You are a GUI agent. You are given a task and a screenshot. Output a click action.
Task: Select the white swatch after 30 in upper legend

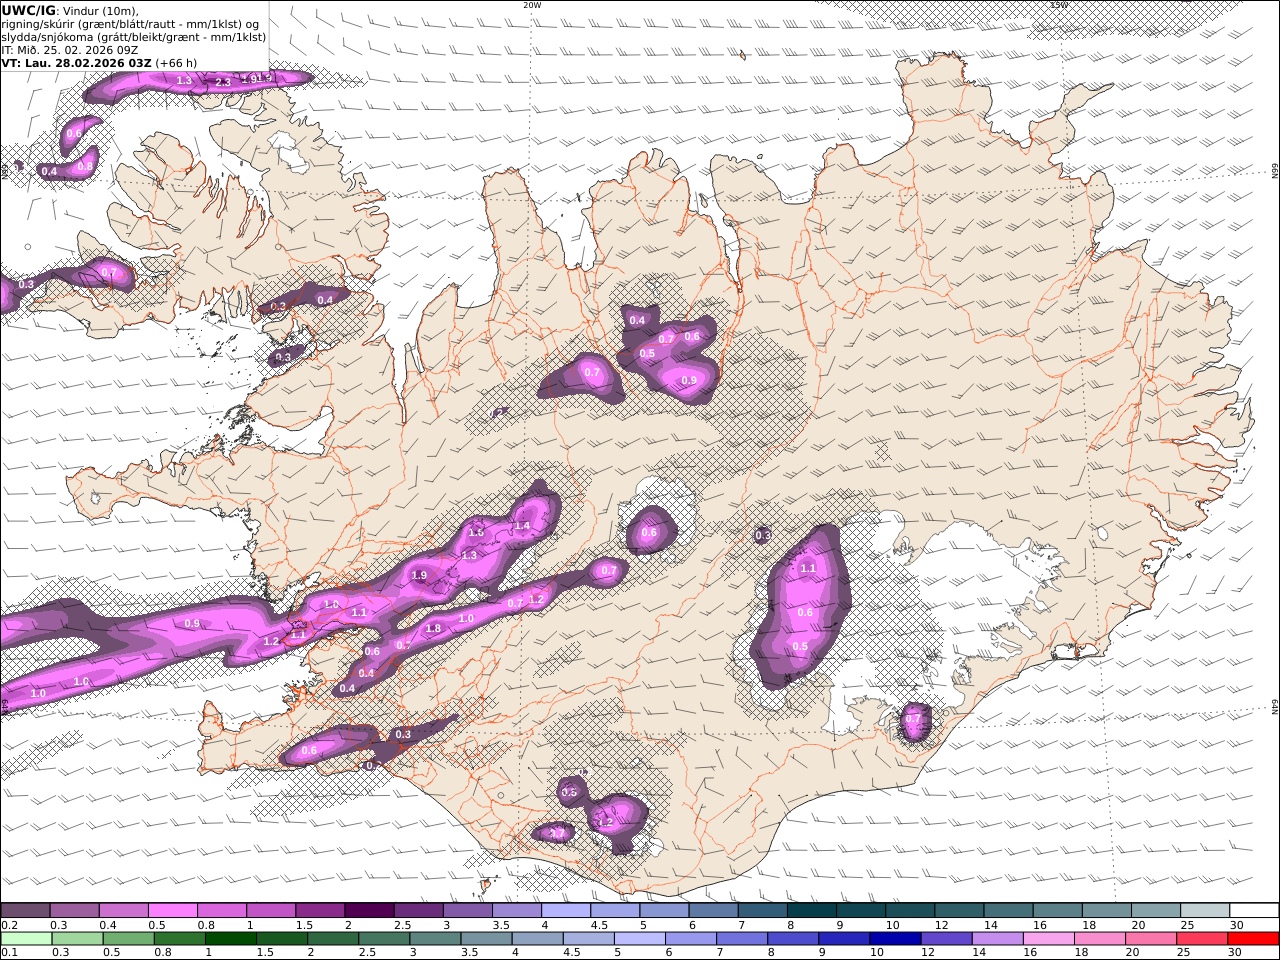1254,911
